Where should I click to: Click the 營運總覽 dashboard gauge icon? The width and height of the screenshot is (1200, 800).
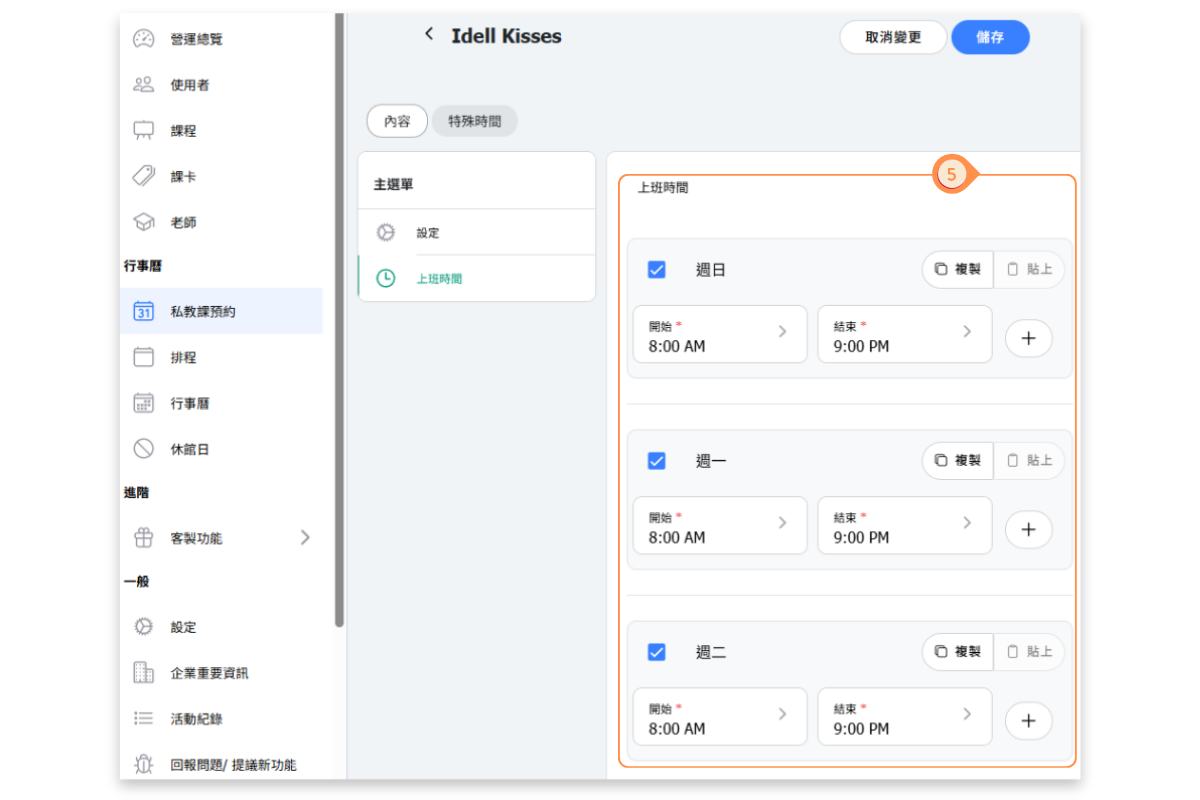143,39
